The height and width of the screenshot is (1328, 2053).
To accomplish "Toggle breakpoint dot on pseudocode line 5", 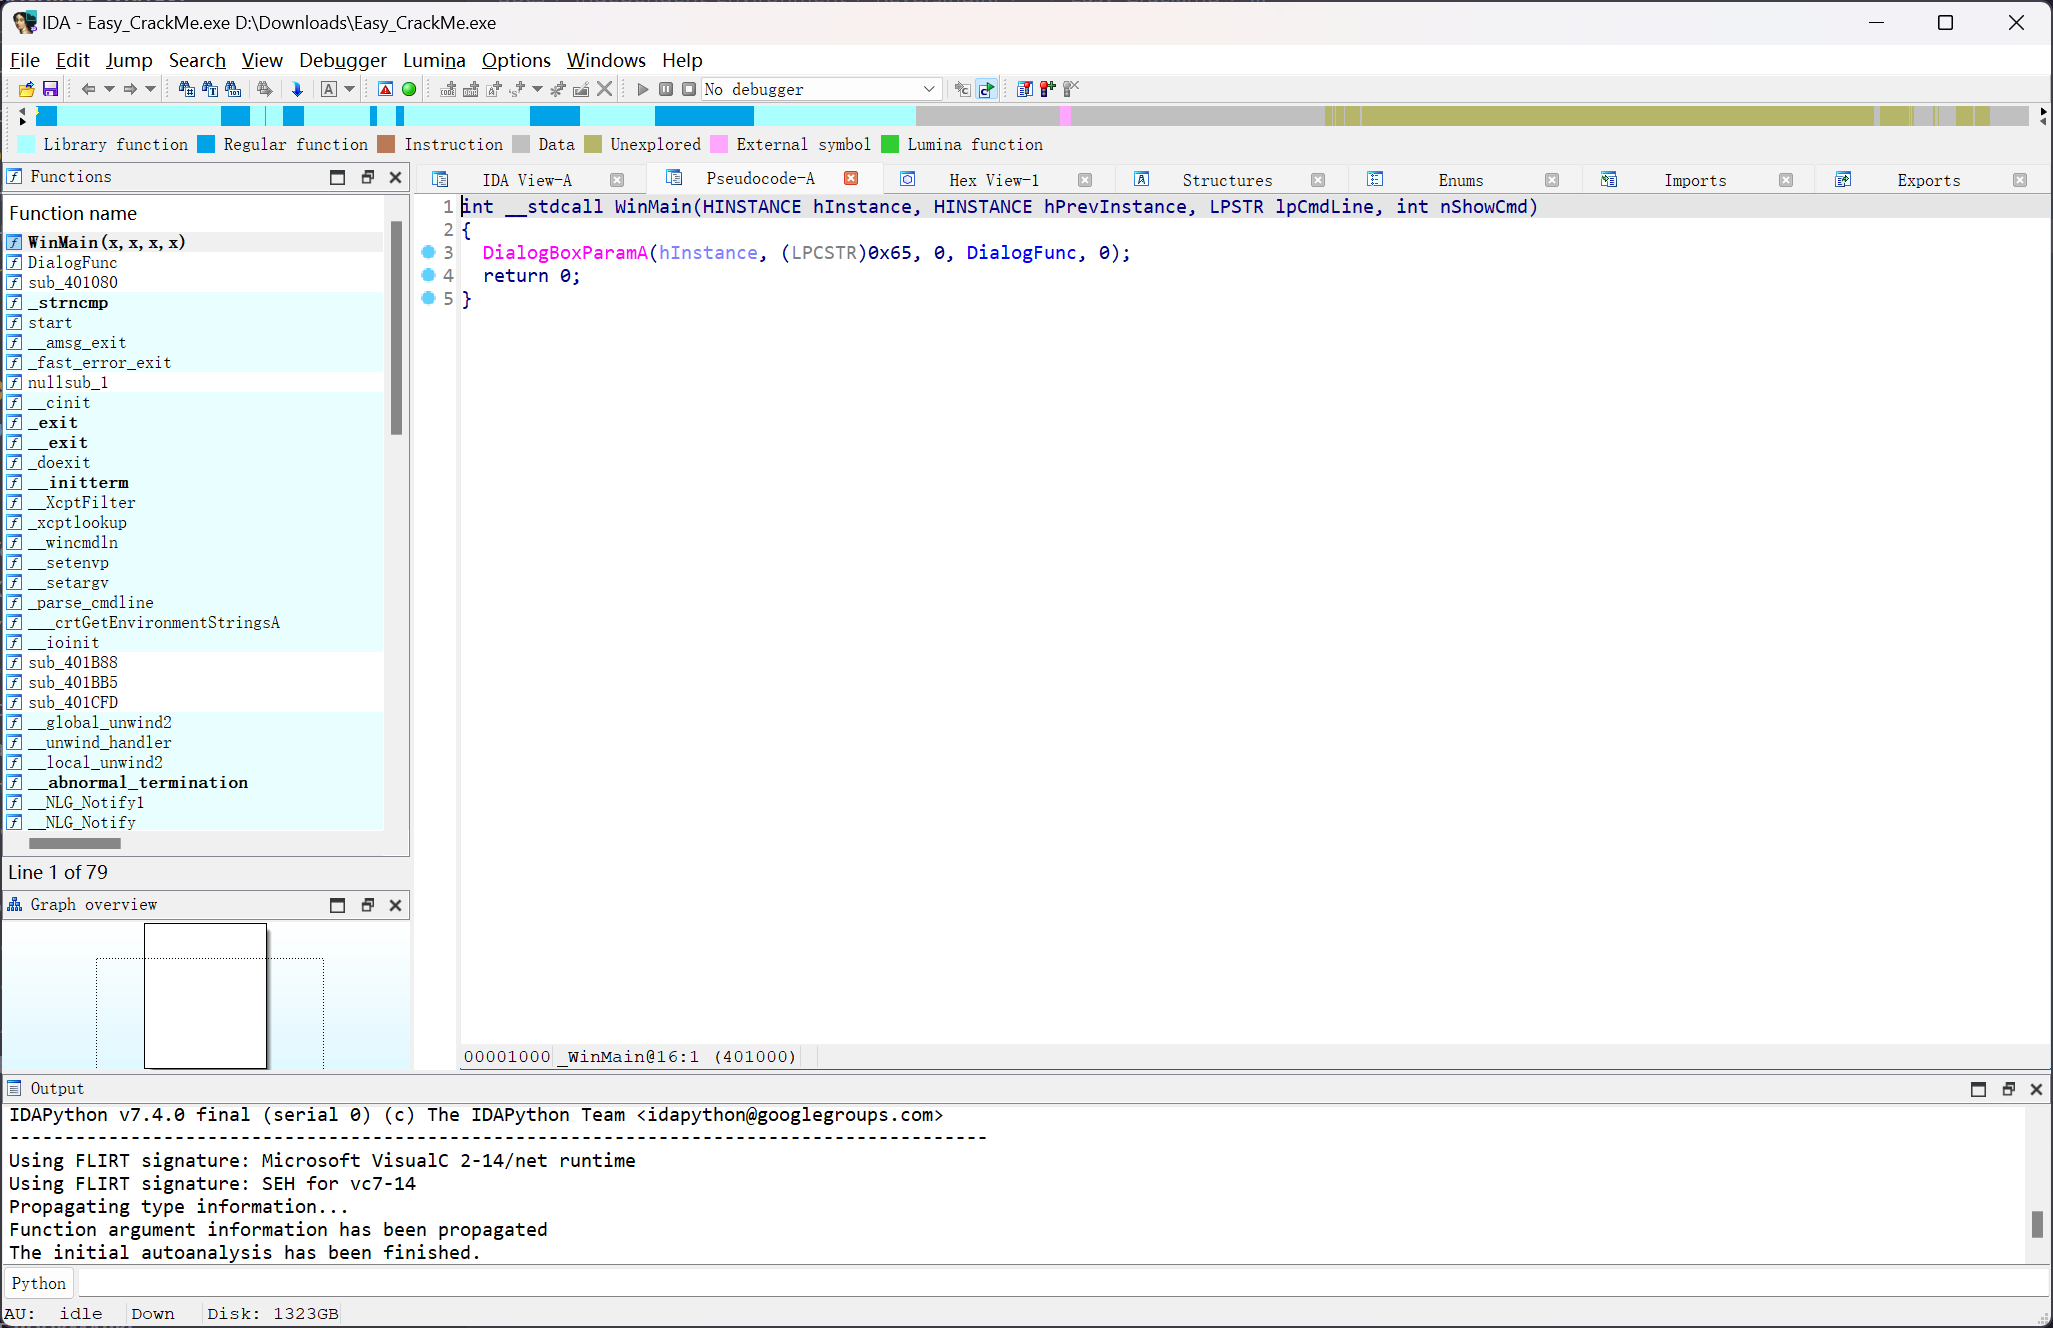I will click(428, 298).
